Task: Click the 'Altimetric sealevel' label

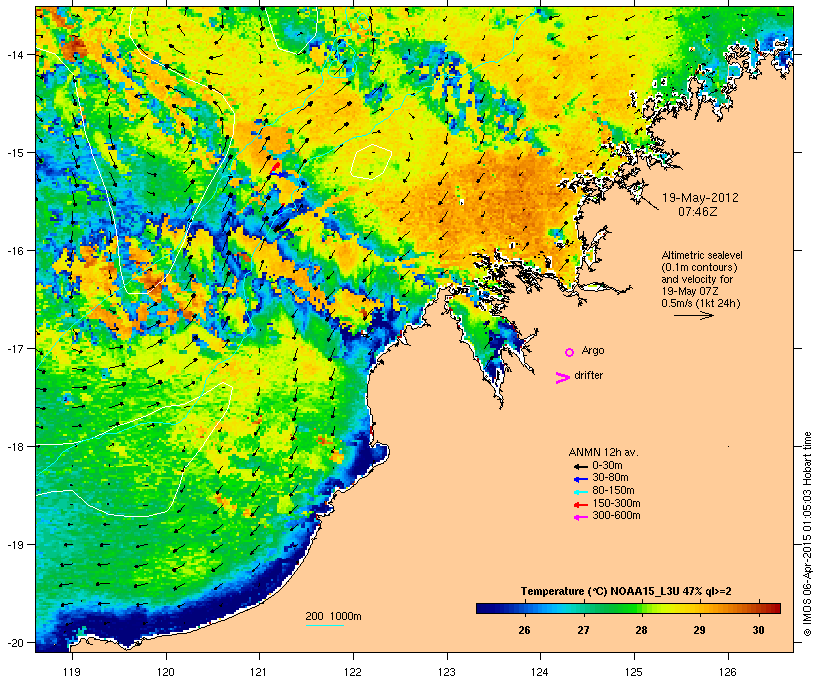Action: coord(702,255)
